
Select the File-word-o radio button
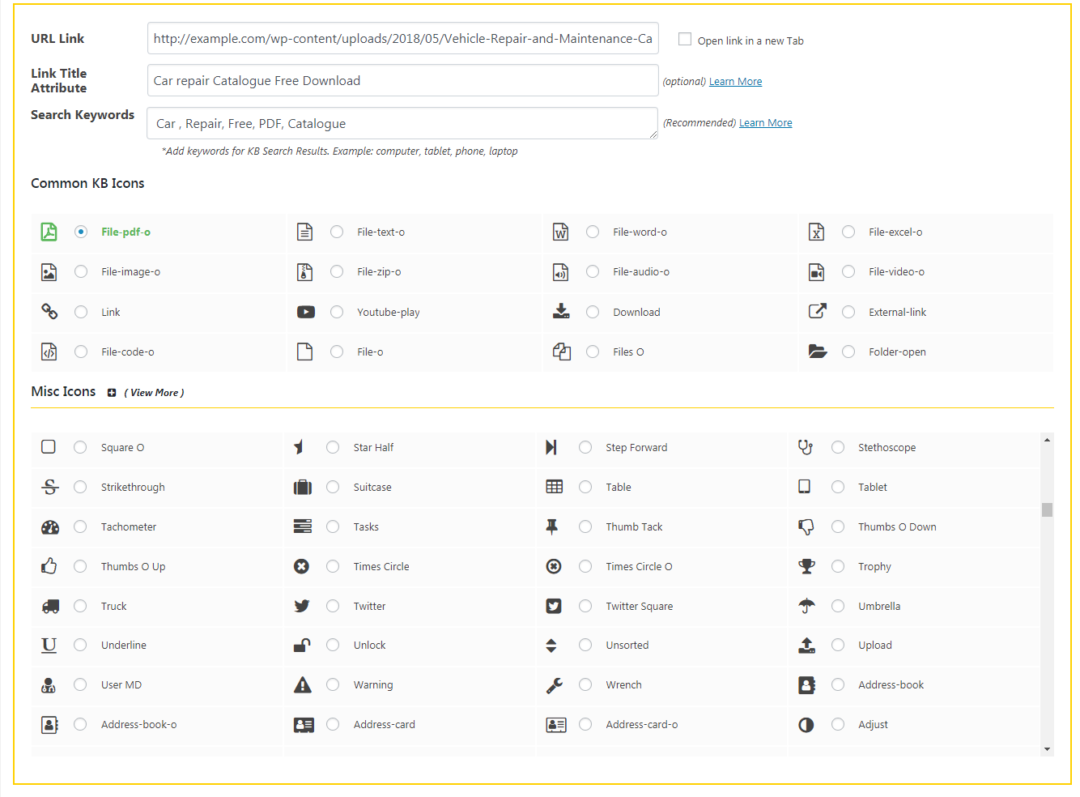coord(592,232)
